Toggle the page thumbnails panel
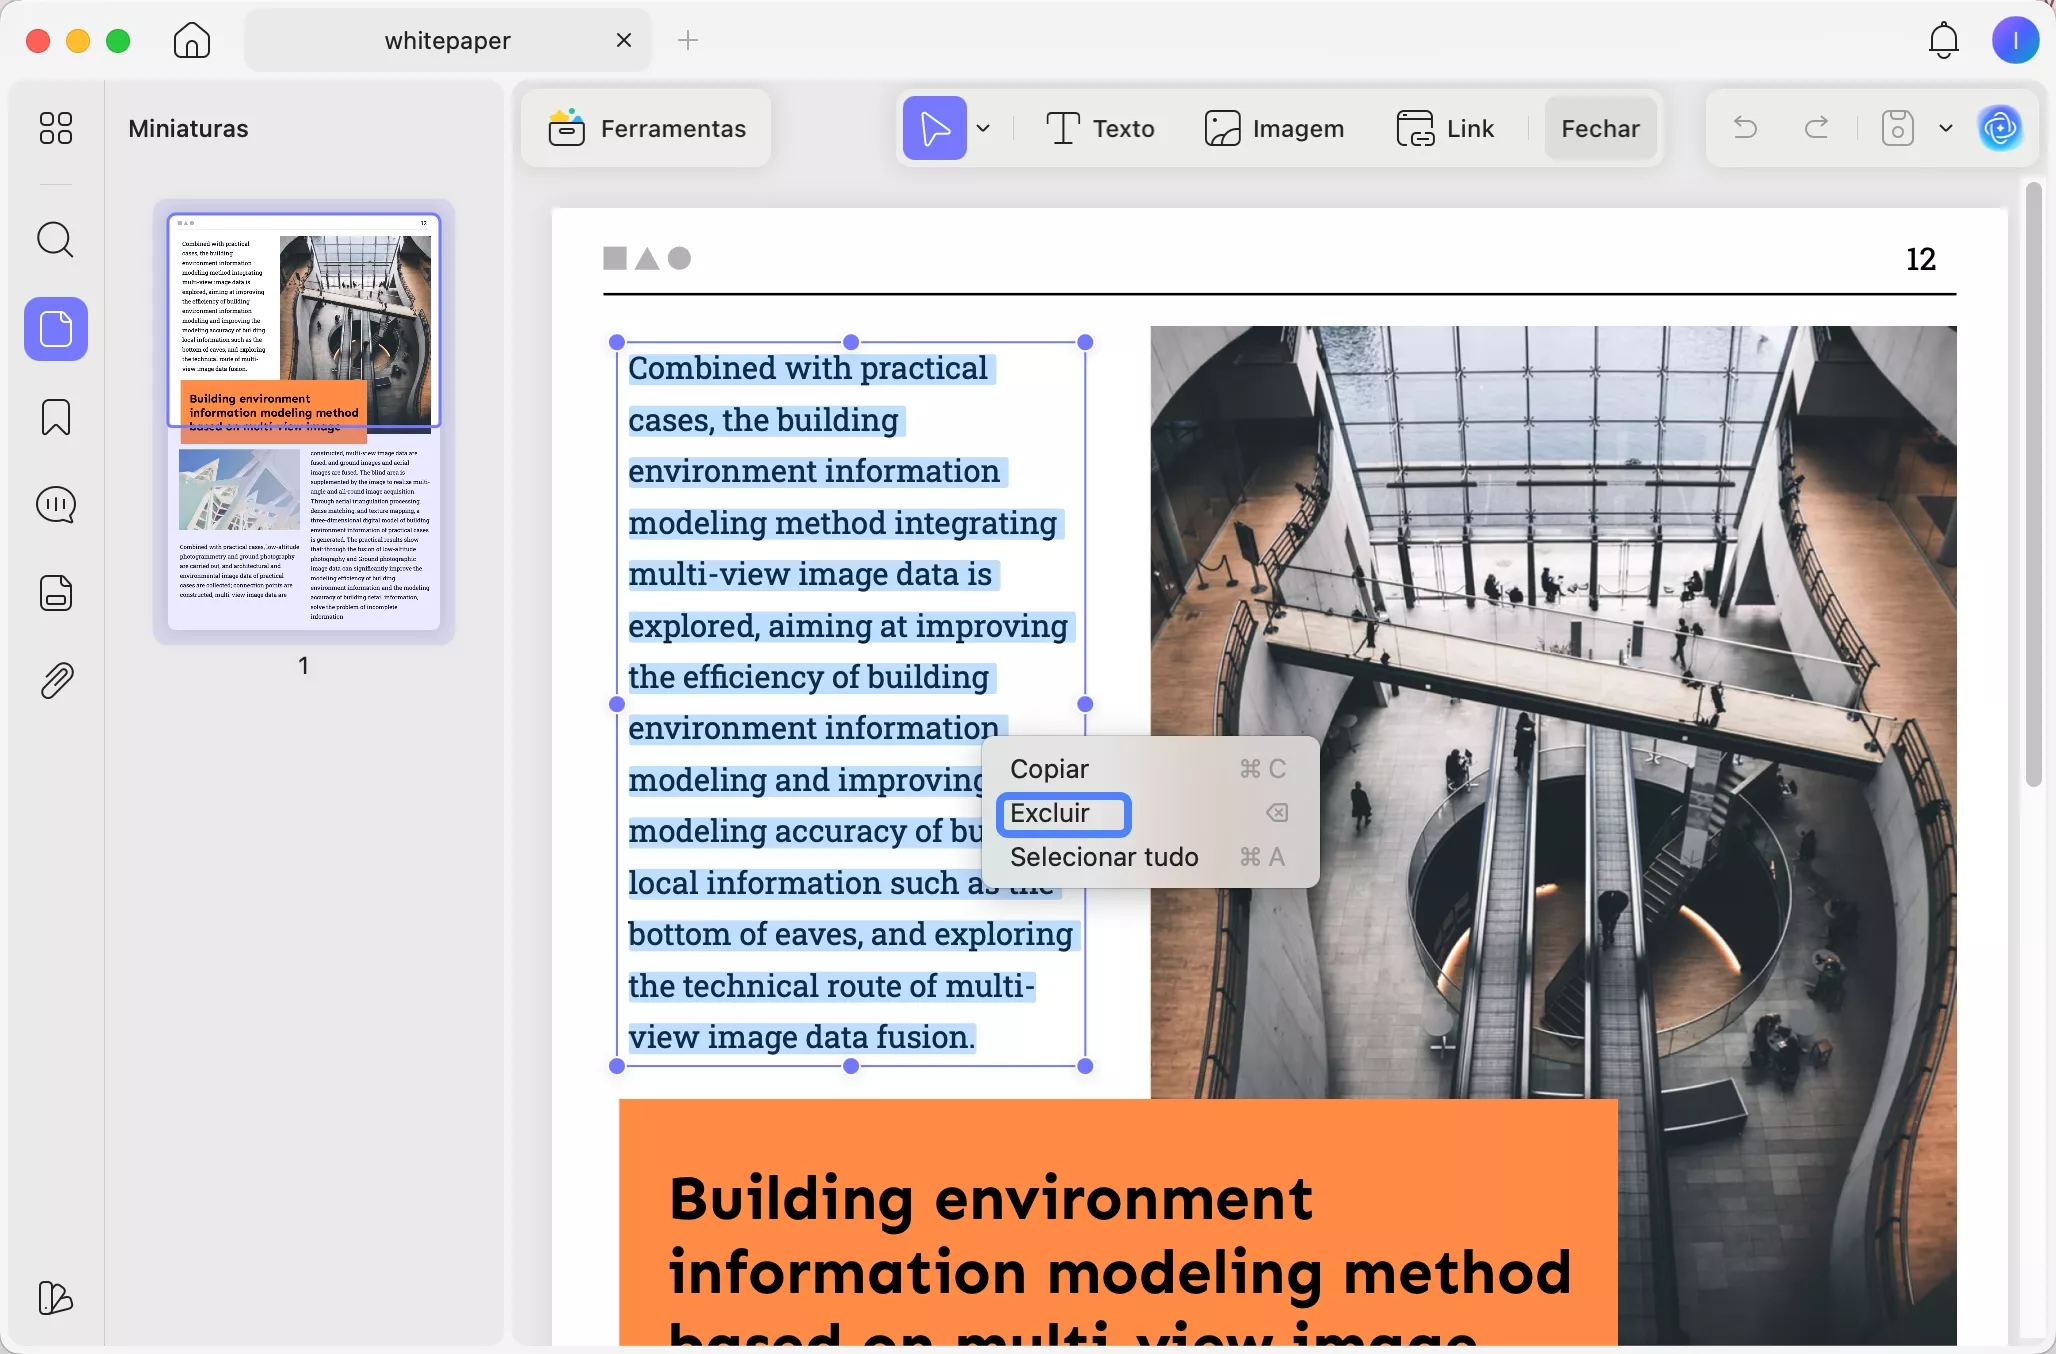The width and height of the screenshot is (2056, 1354). (55, 329)
